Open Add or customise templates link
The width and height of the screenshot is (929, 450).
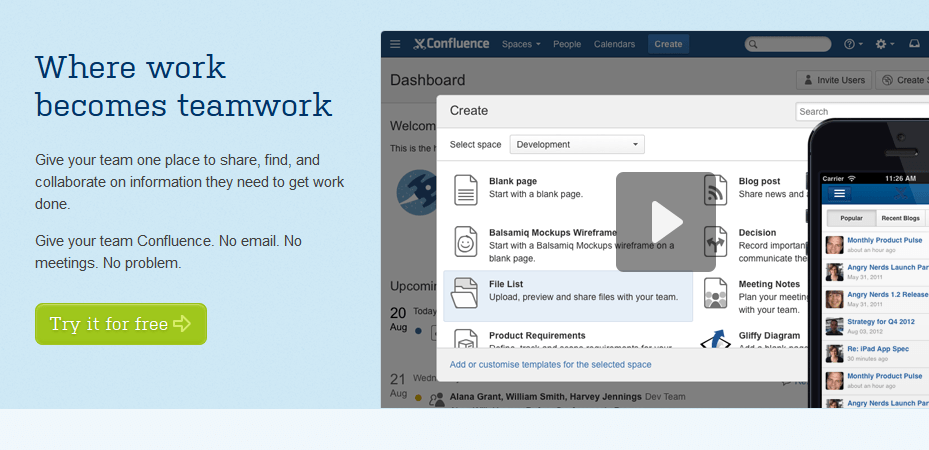[550, 364]
